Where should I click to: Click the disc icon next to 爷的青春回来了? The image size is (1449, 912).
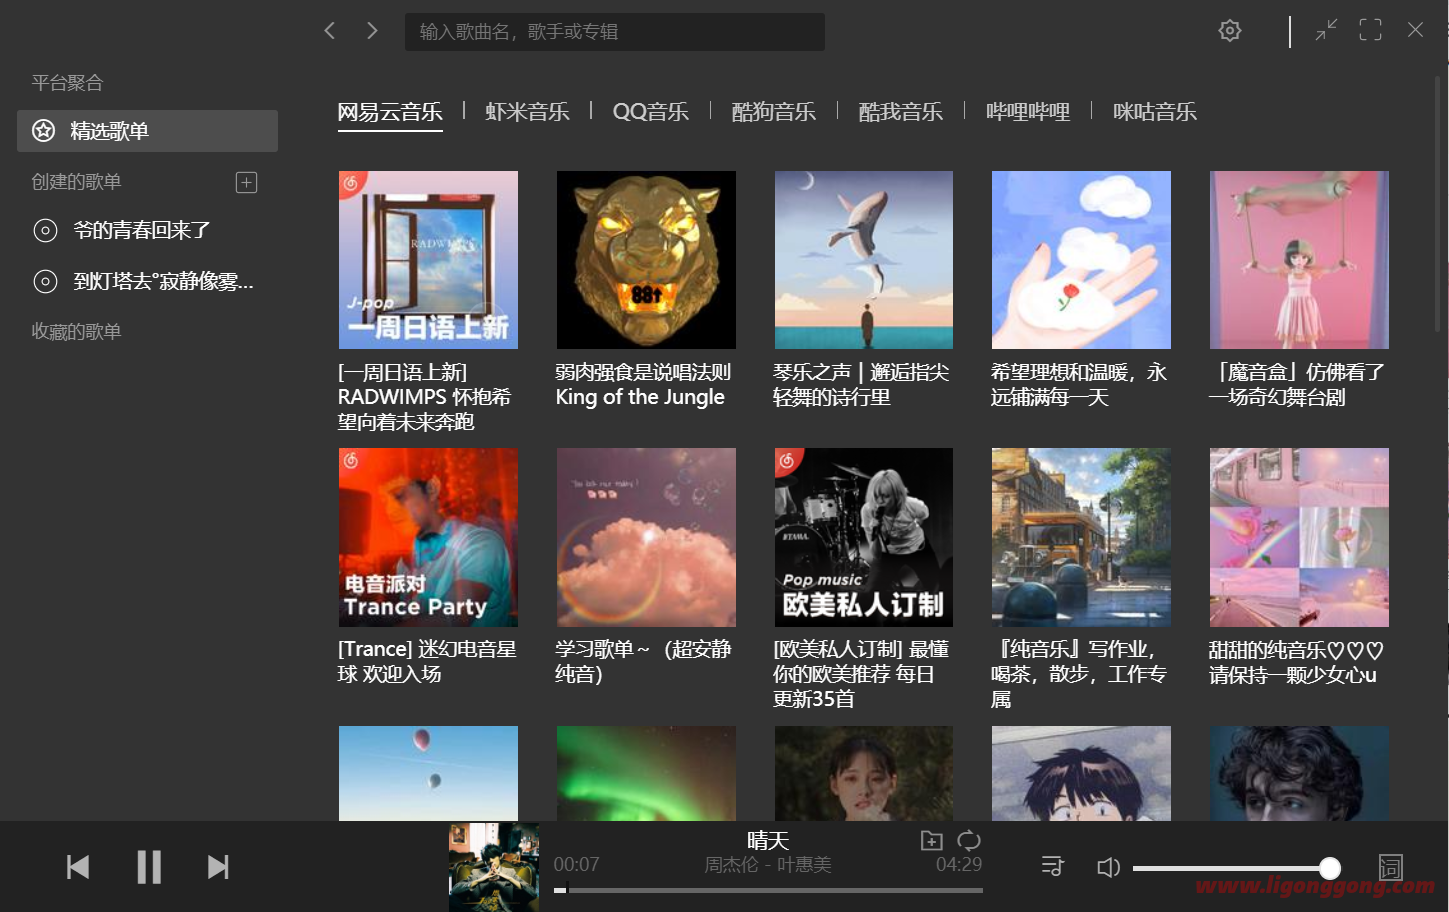click(x=45, y=231)
